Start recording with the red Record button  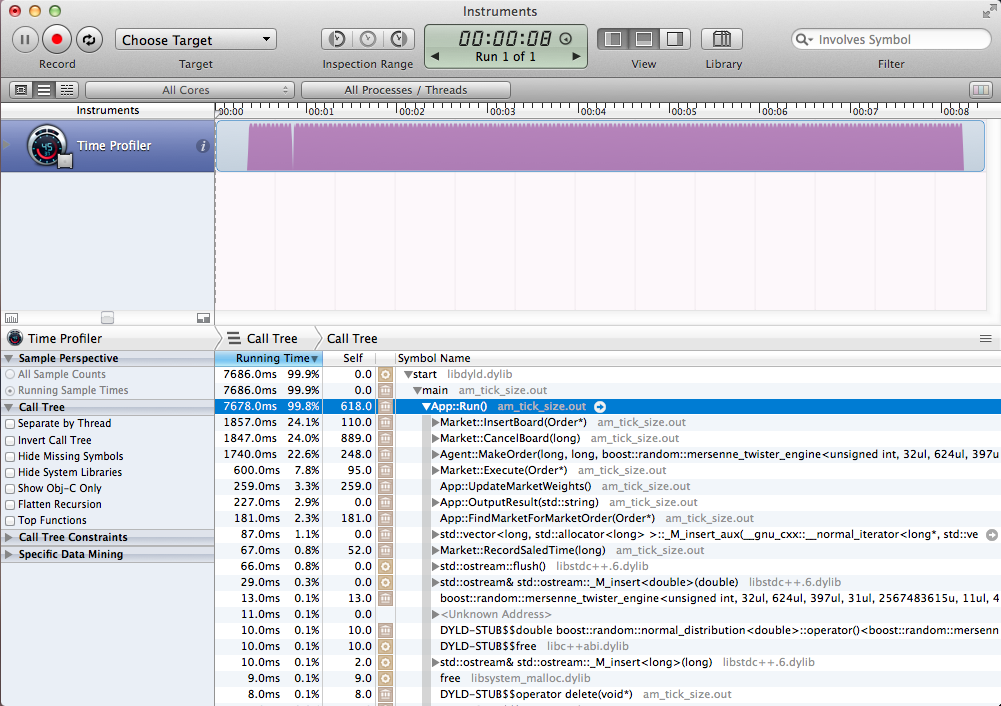56,38
